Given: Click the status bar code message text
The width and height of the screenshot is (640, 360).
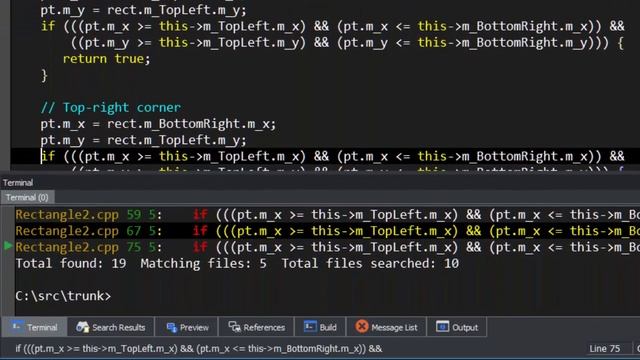Looking at the screenshot, I should point(199,349).
